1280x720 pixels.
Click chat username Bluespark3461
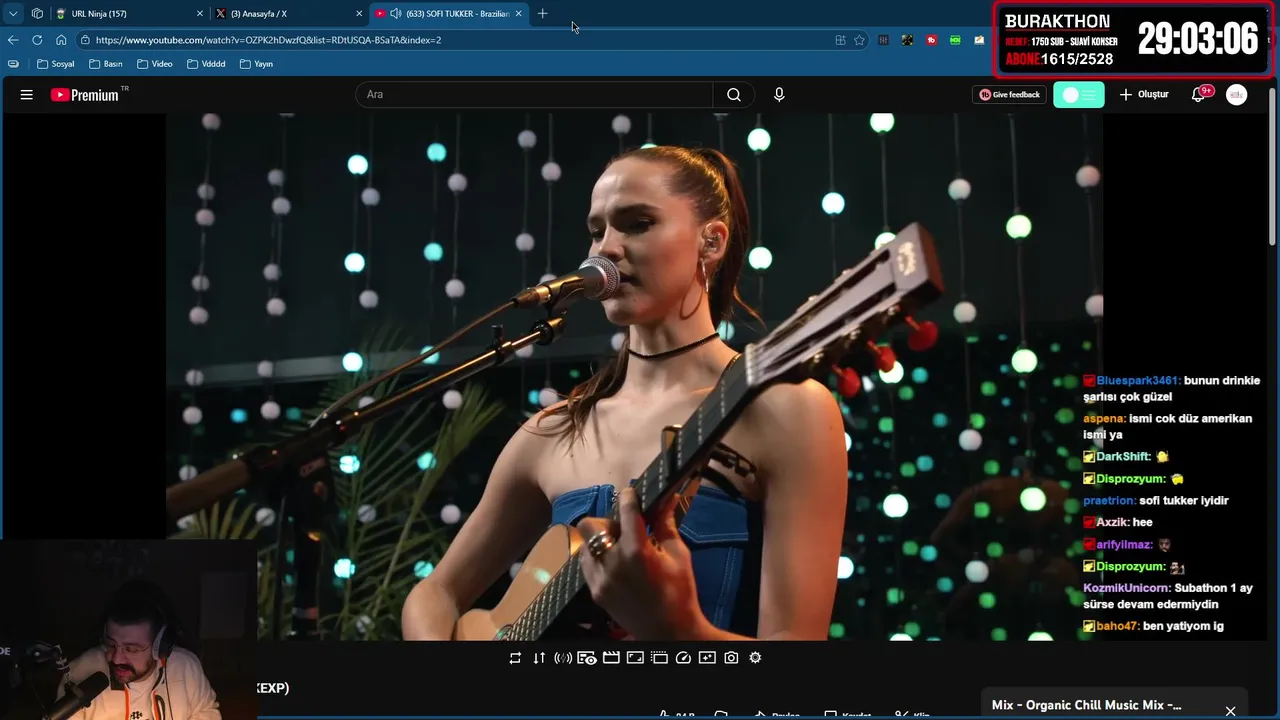click(1138, 381)
